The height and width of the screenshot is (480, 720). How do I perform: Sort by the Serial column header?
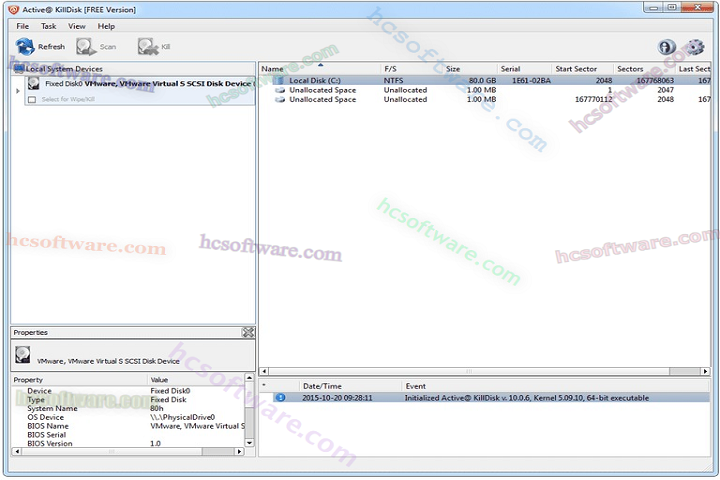coord(525,69)
